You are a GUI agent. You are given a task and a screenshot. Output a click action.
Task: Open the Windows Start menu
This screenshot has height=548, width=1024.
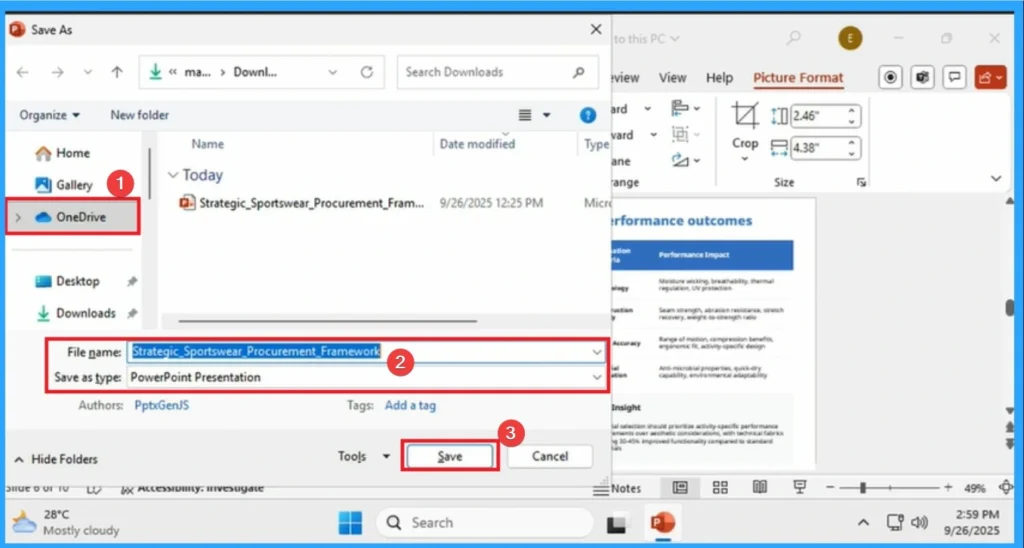point(350,523)
